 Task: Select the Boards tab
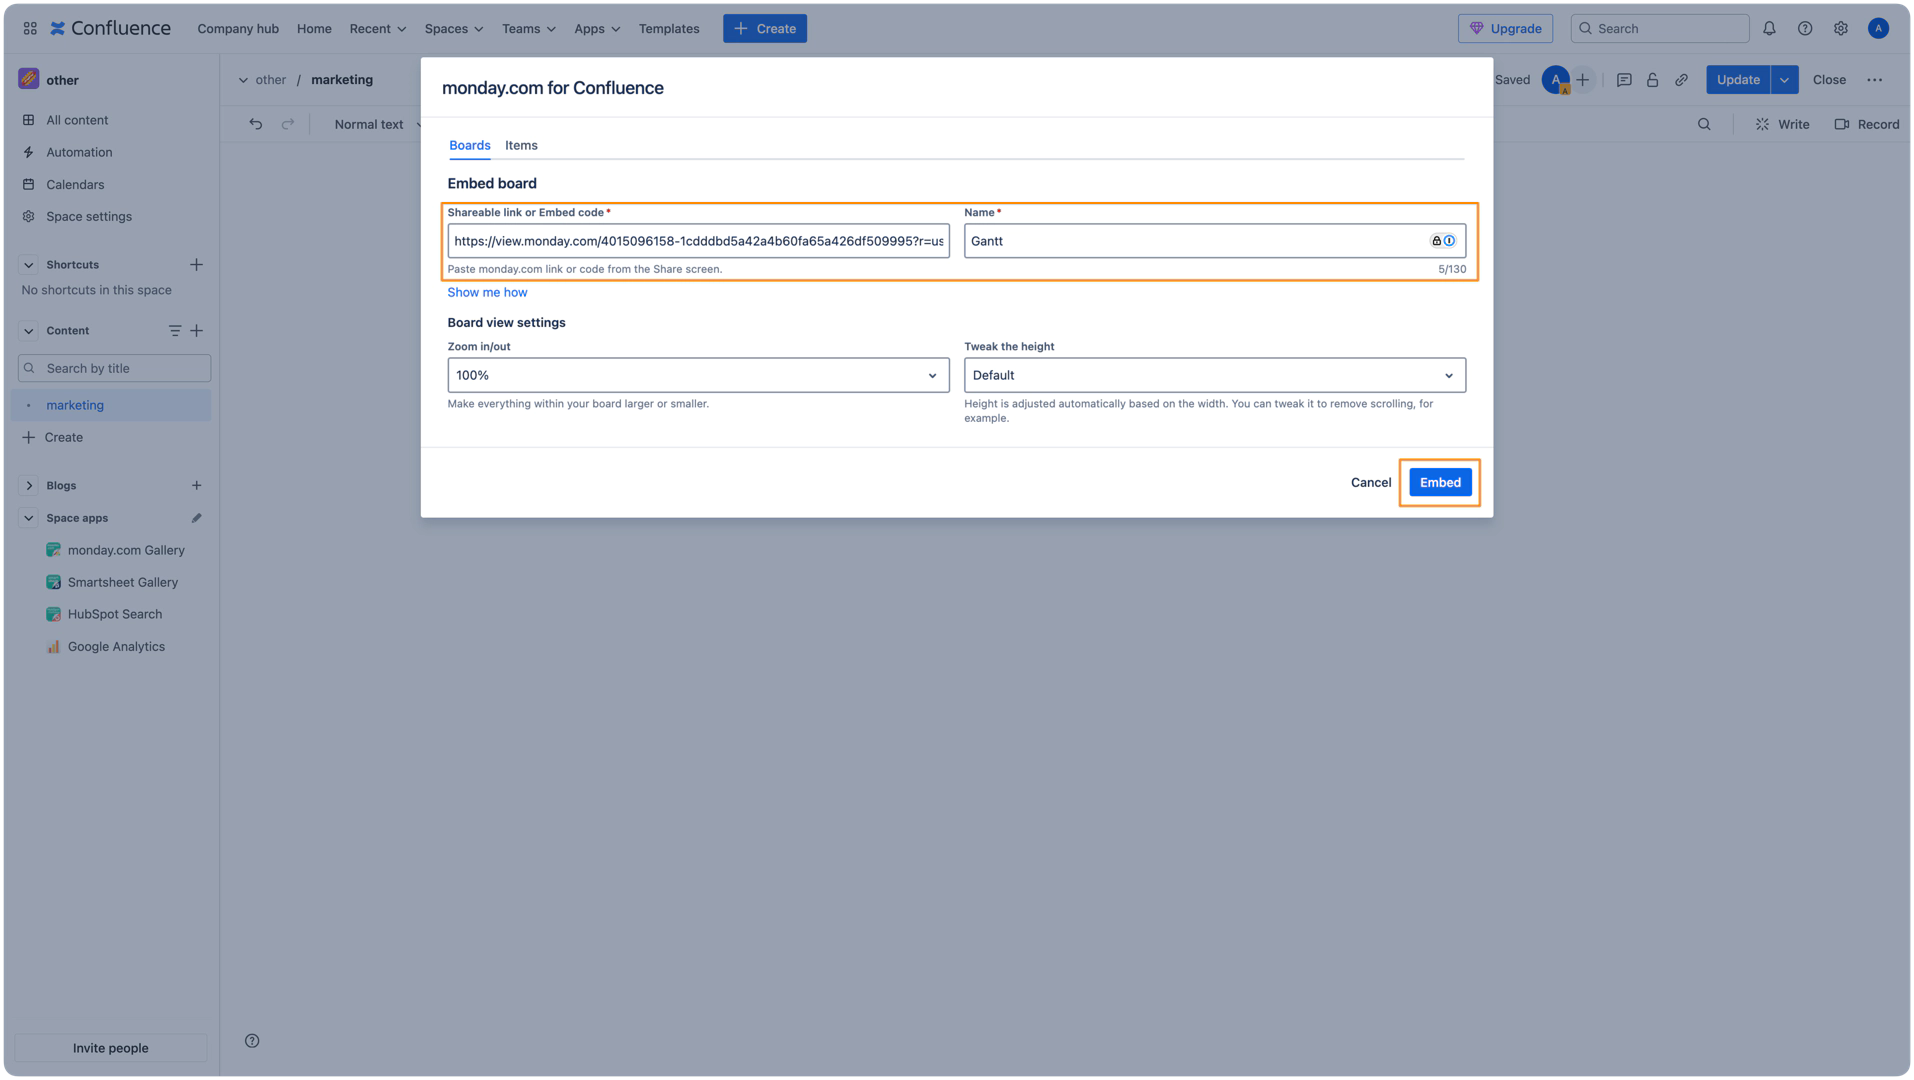(469, 145)
